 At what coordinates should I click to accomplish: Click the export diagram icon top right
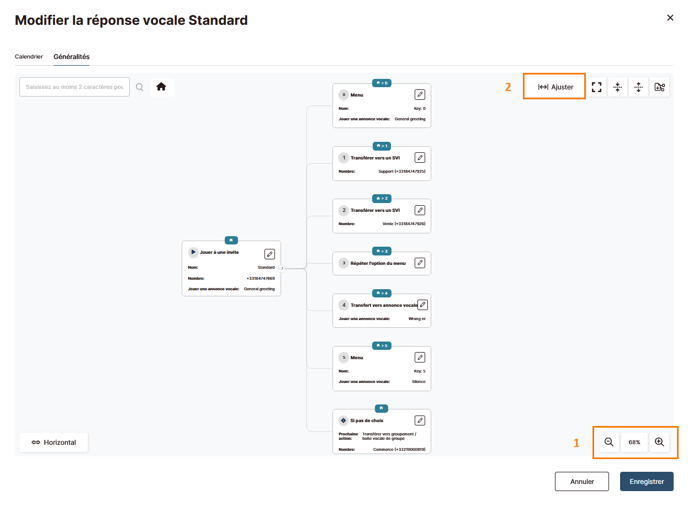pyautogui.click(x=659, y=87)
